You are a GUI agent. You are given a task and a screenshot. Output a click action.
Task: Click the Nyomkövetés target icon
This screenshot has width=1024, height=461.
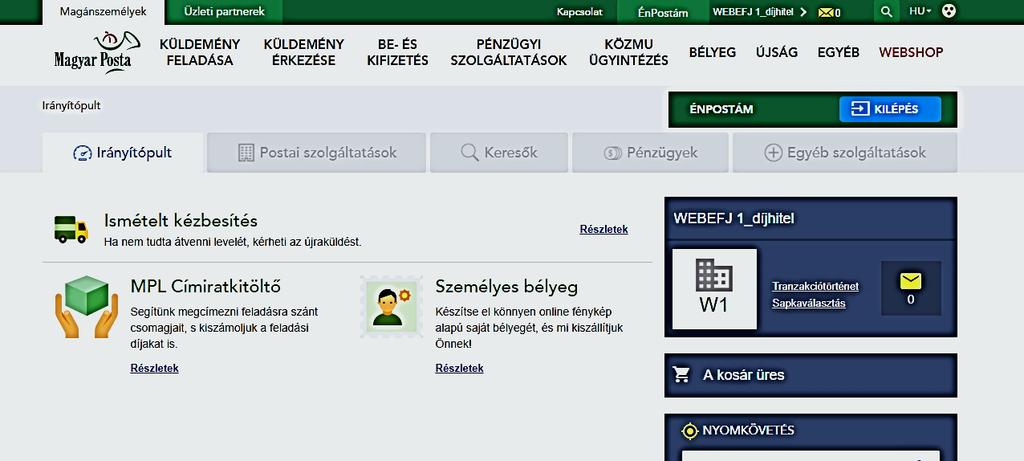pos(690,431)
